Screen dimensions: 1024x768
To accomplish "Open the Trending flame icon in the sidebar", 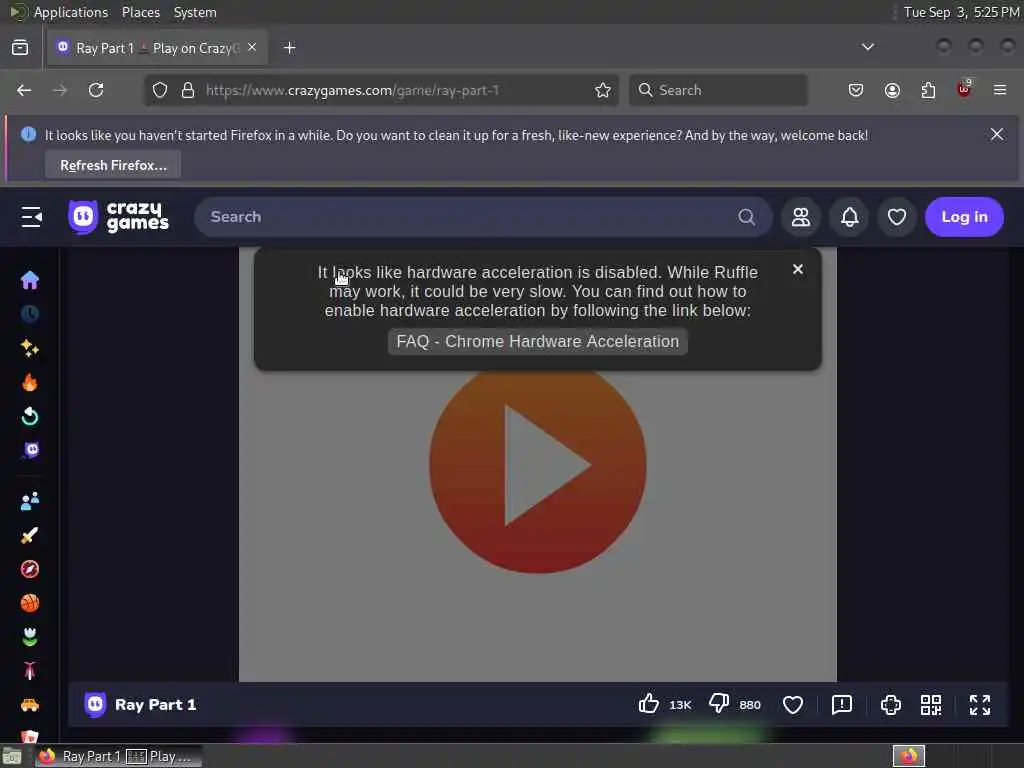I will coord(30,382).
